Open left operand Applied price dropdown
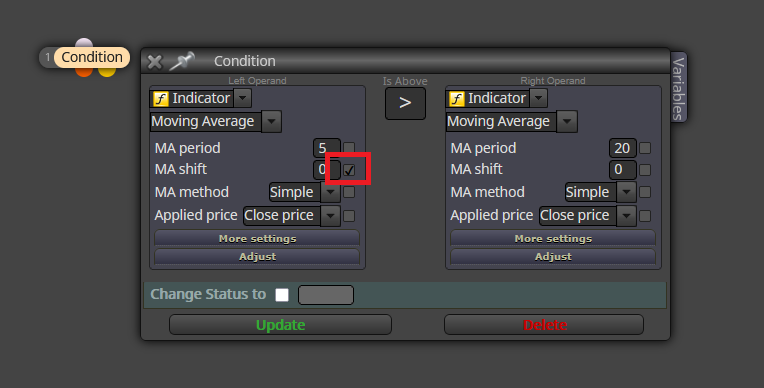764x388 pixels. point(330,215)
